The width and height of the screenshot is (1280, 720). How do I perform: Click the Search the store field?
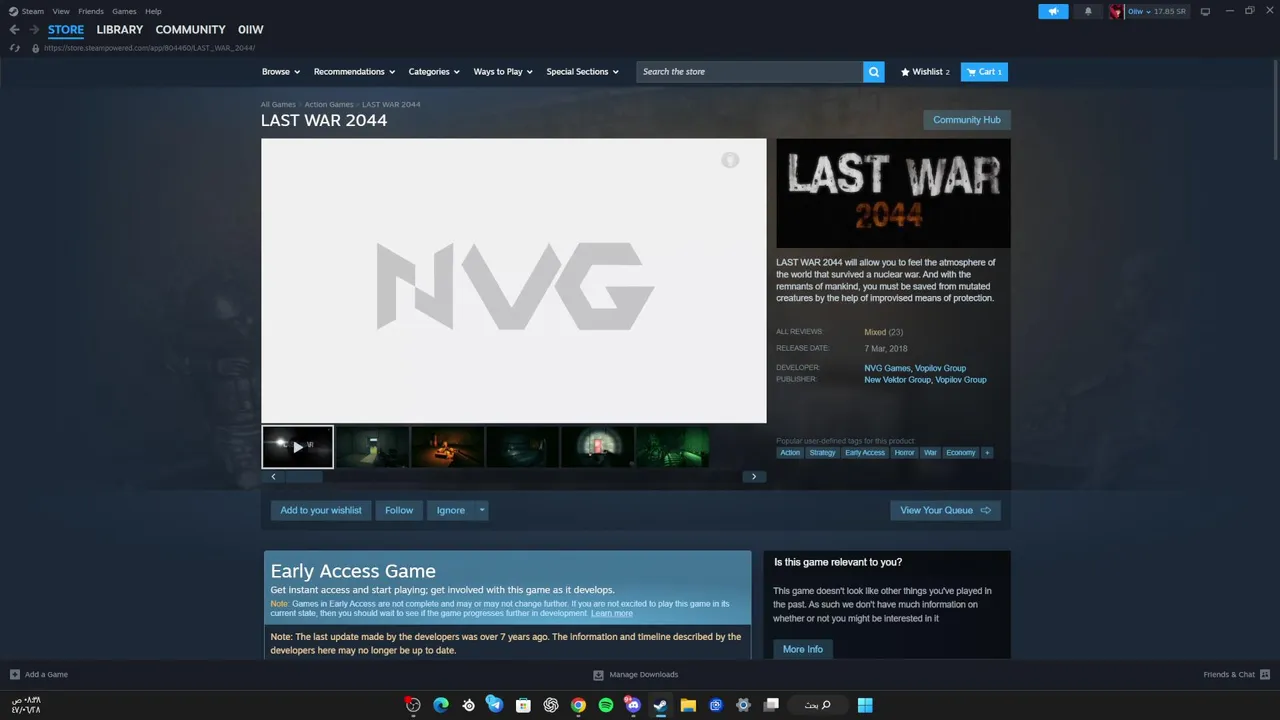pyautogui.click(x=750, y=72)
